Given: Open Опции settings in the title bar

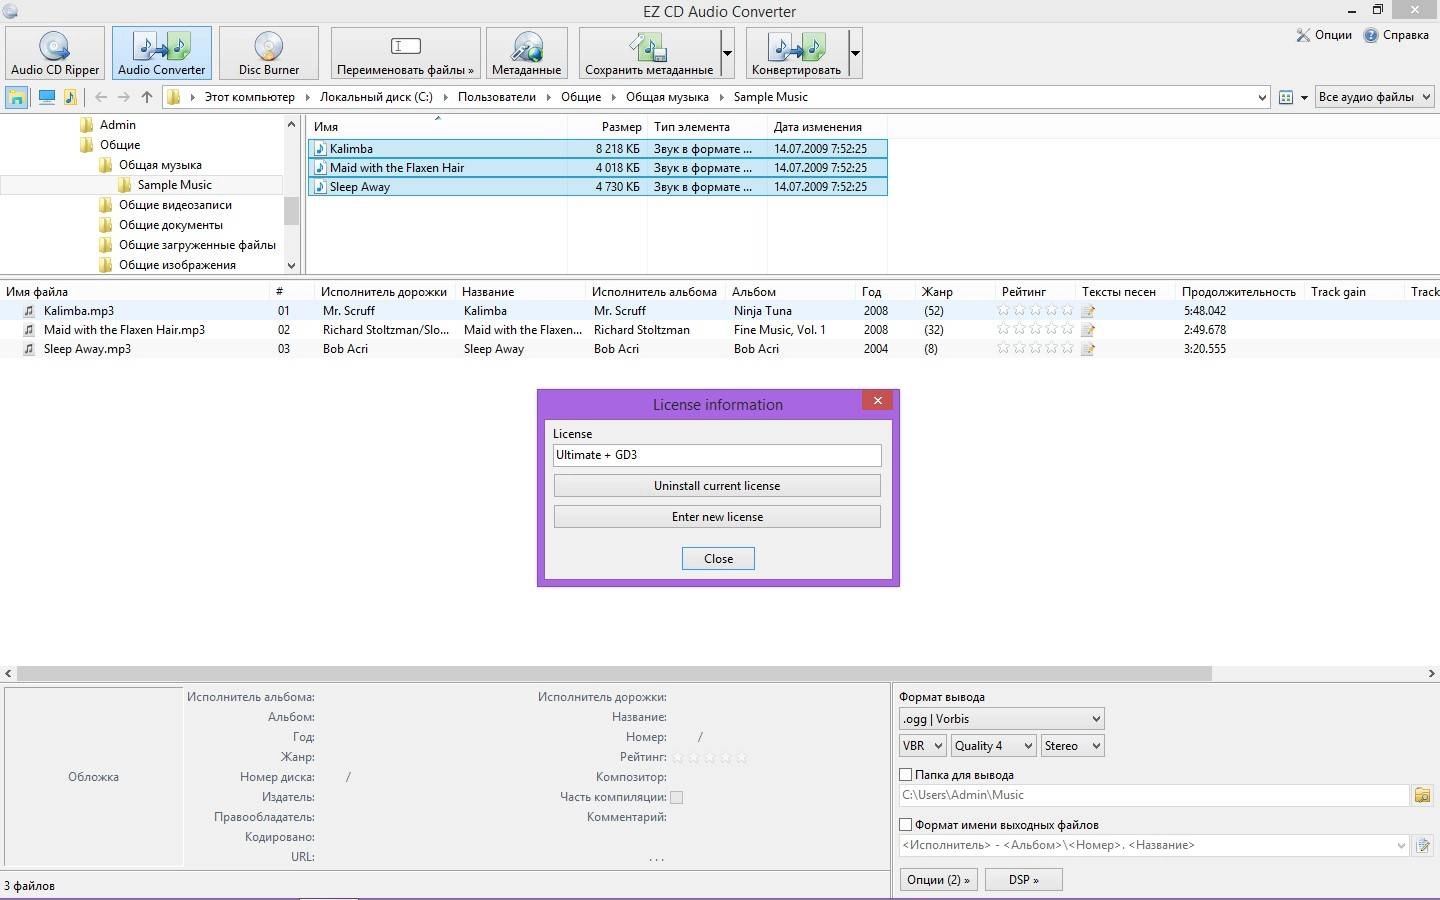Looking at the screenshot, I should pyautogui.click(x=1324, y=35).
